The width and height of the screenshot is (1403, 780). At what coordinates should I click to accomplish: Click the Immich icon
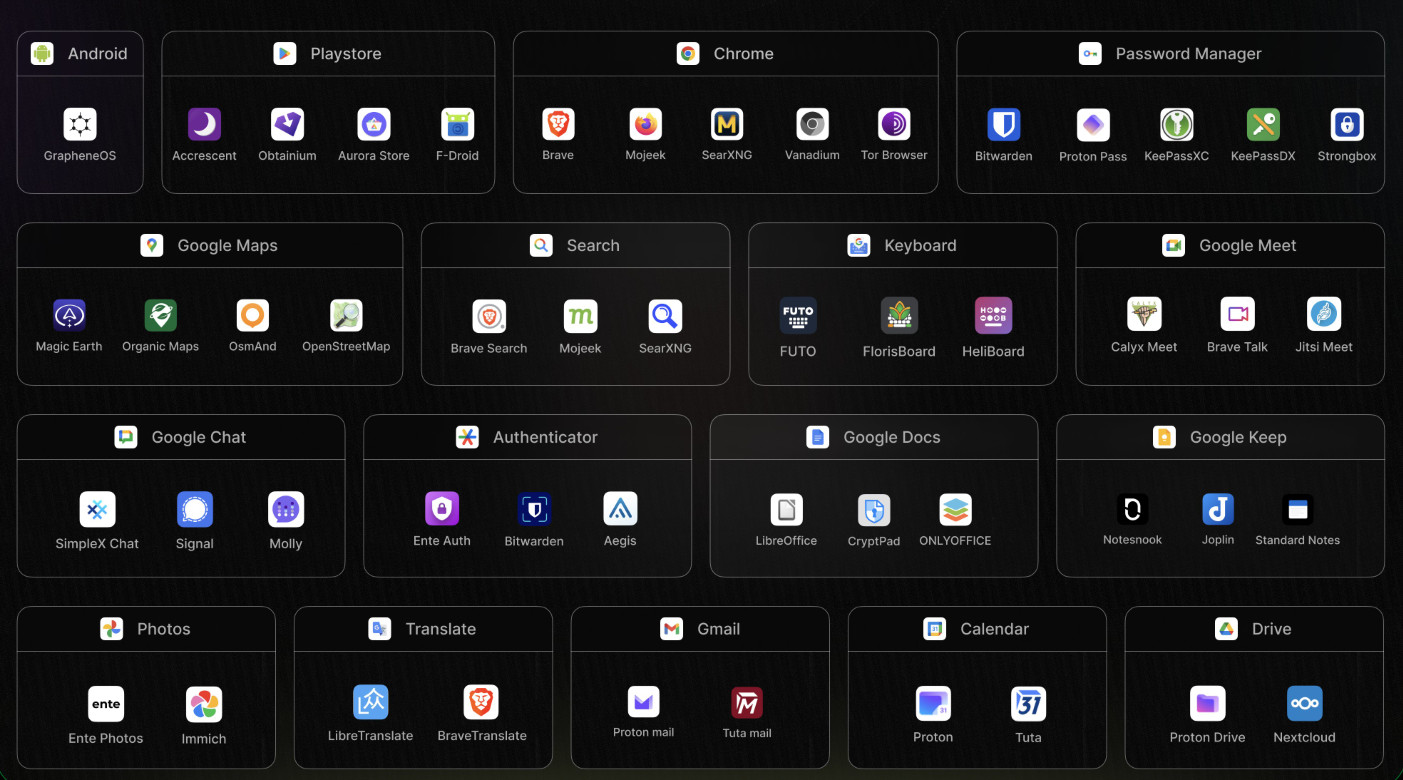[204, 704]
